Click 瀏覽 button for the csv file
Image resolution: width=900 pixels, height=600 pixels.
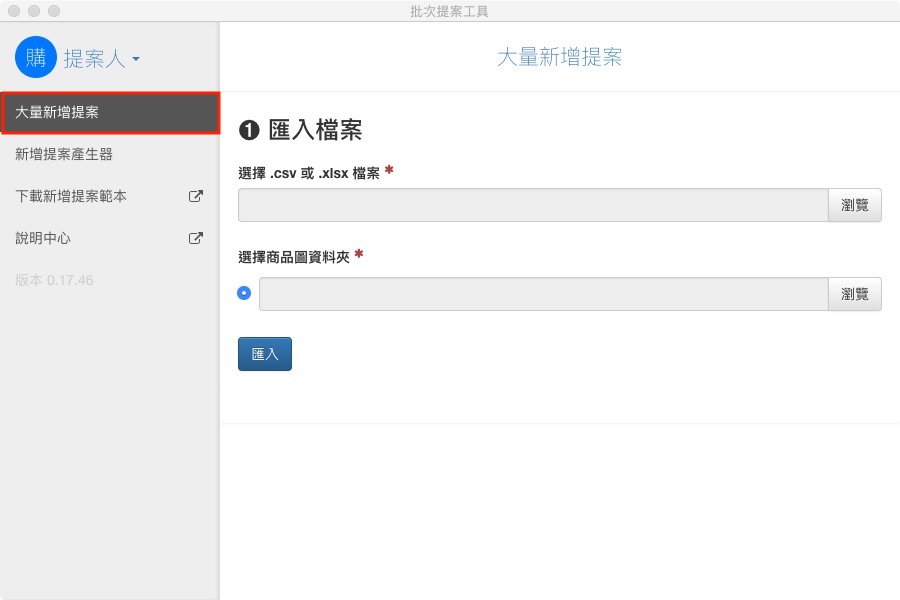[855, 205]
